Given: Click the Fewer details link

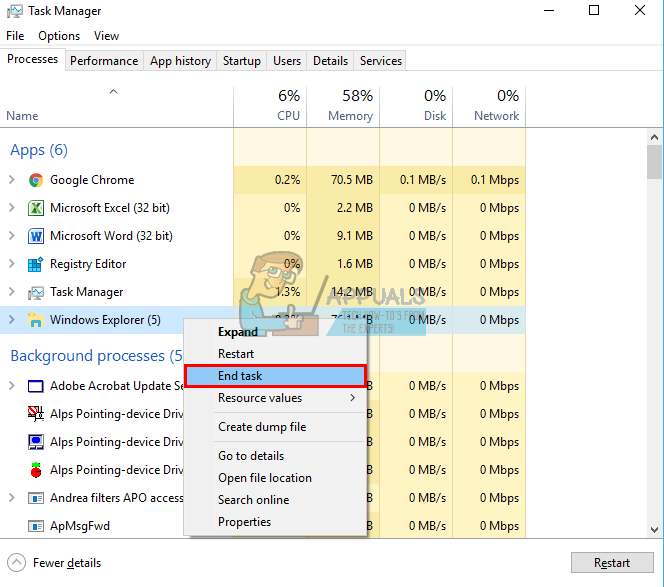Looking at the screenshot, I should [x=67, y=563].
